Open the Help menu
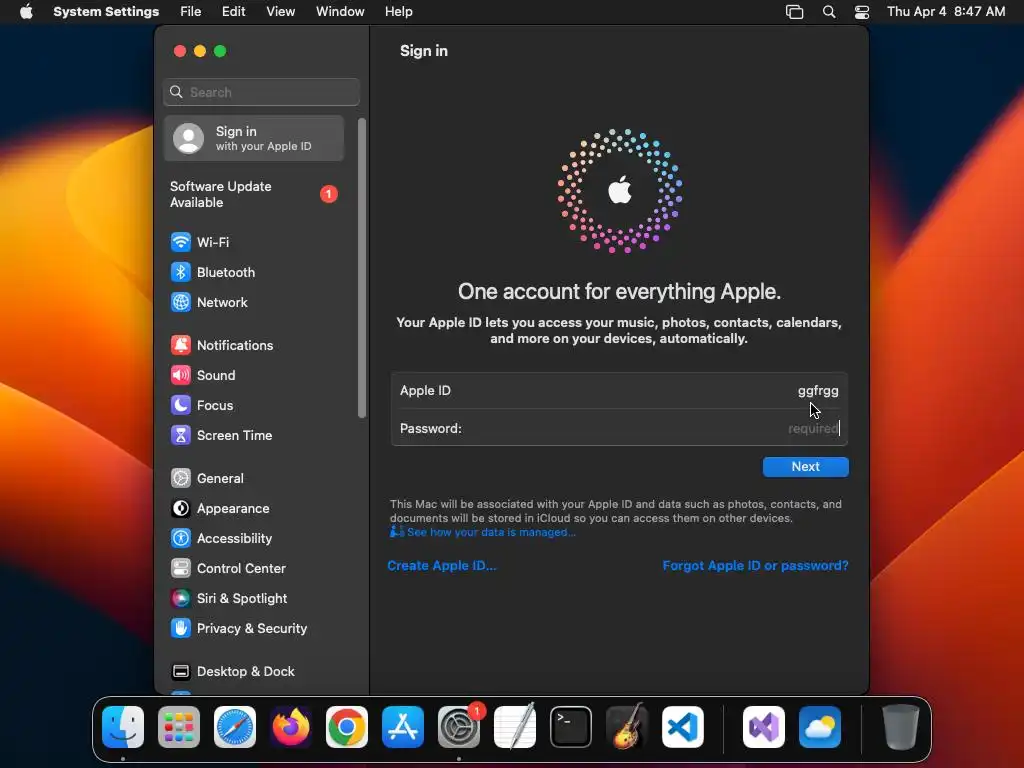Image resolution: width=1024 pixels, height=768 pixels. pos(398,12)
